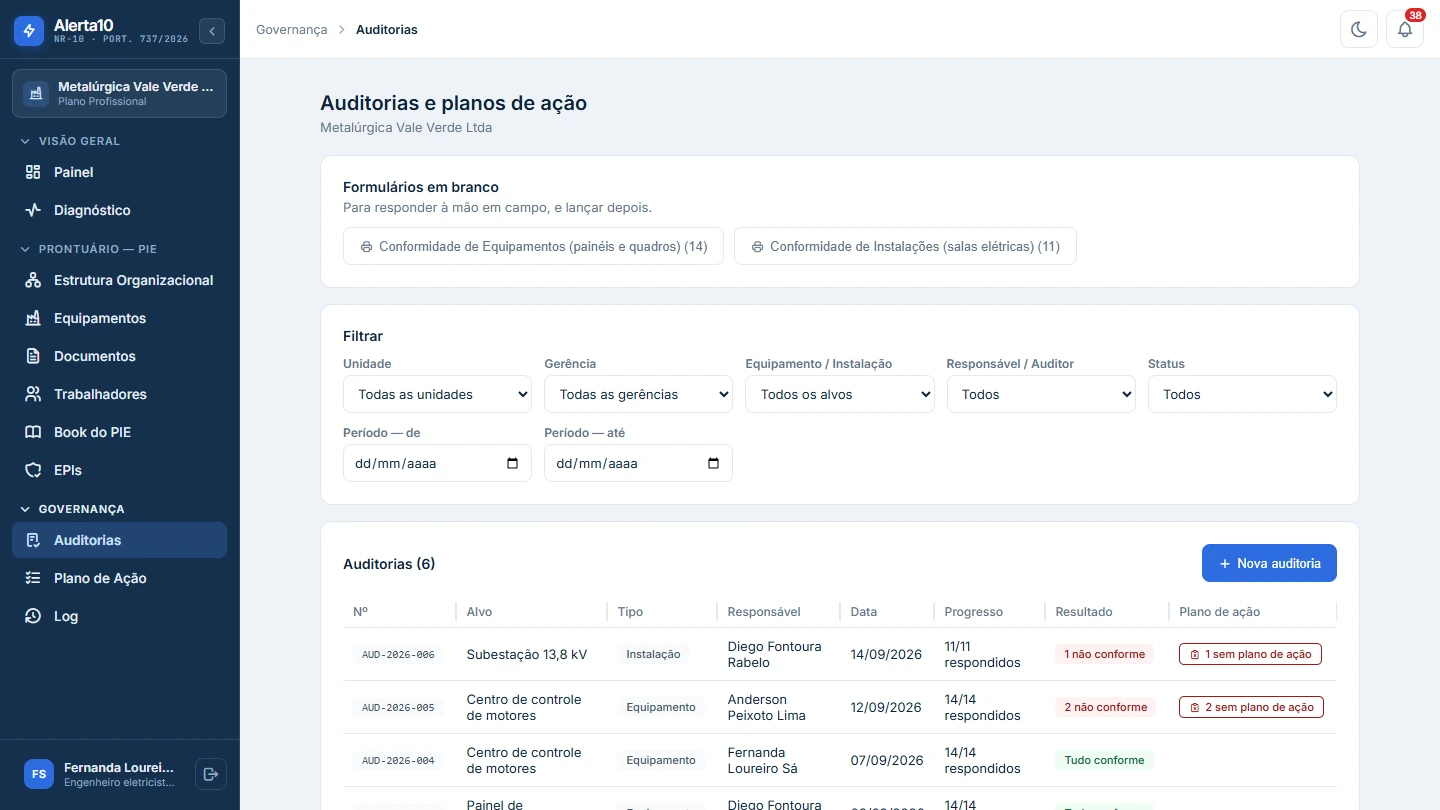Click the Nova auditoria button
Screen dimensions: 1440x810
point(1269,563)
